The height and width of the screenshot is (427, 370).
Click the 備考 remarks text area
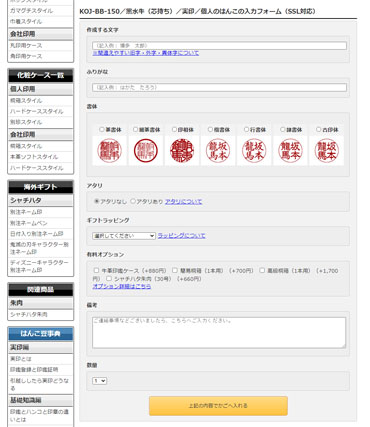point(219,333)
